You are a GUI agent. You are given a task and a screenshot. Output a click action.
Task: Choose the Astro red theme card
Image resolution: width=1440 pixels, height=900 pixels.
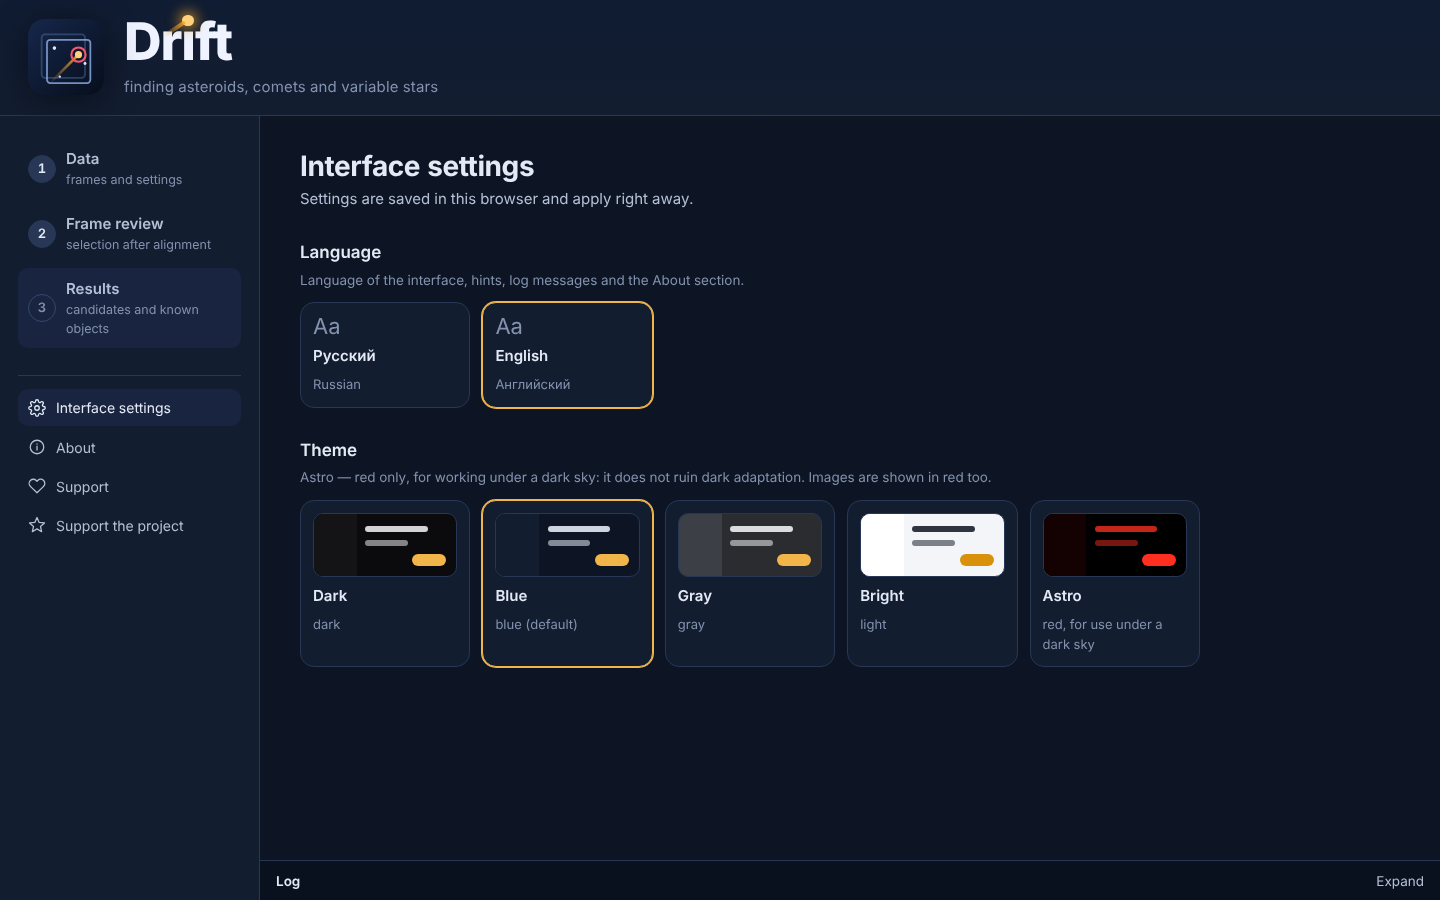pos(1115,583)
